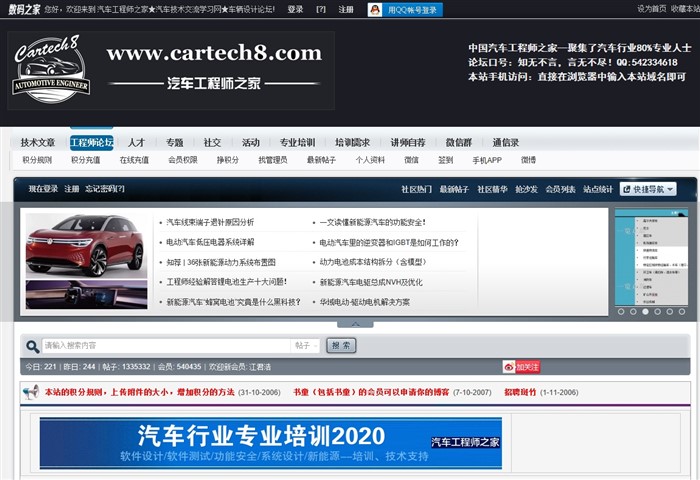Collapse the headline panel with up chevron
The width and height of the screenshot is (700, 480).
coord(355,324)
